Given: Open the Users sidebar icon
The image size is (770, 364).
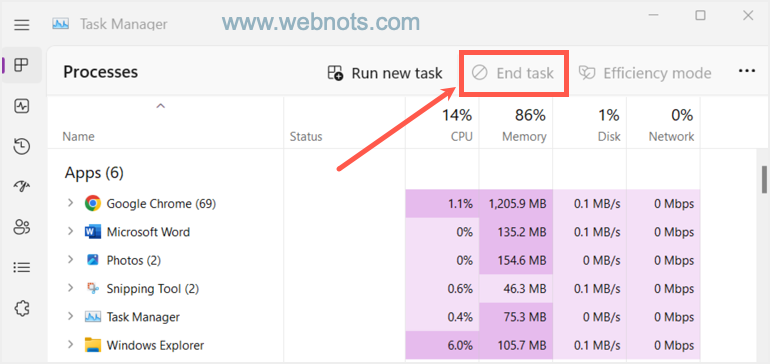Looking at the screenshot, I should click(x=22, y=227).
